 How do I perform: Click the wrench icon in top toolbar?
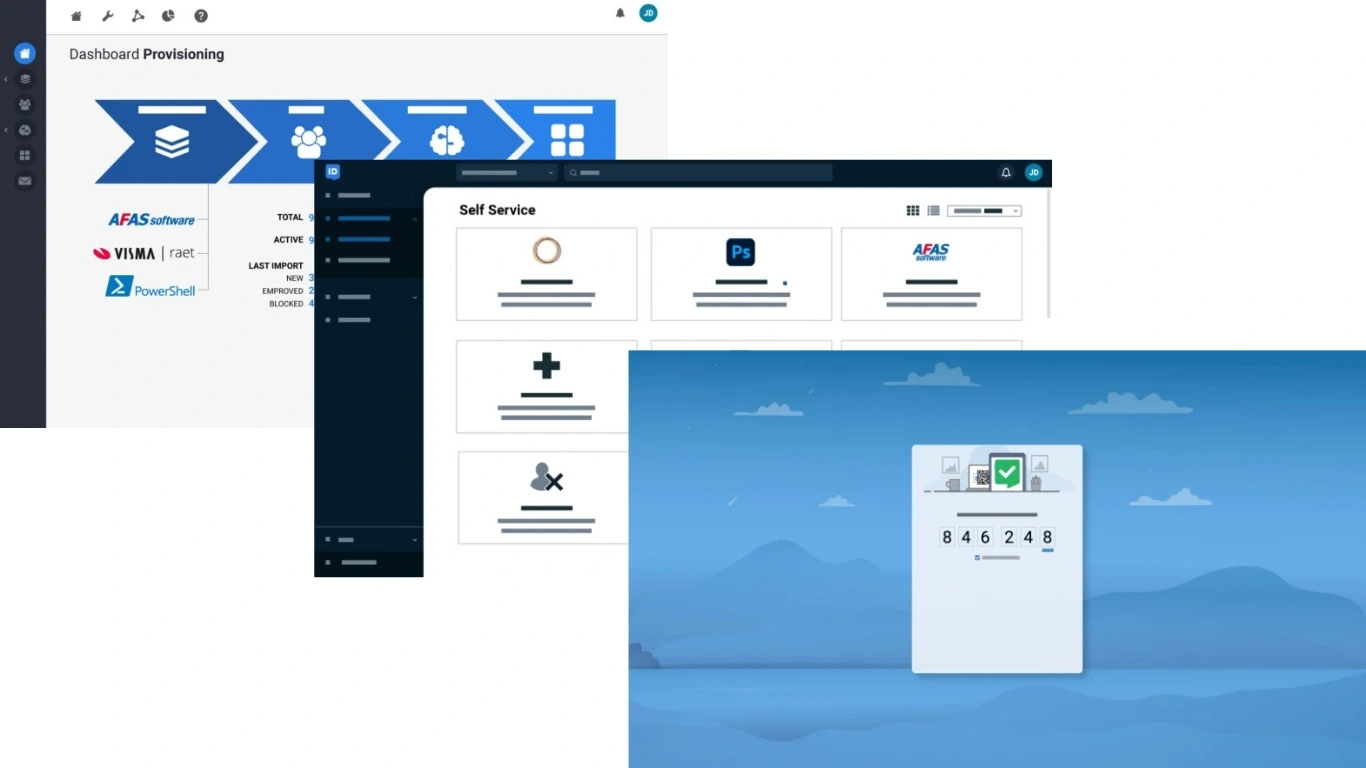(x=108, y=16)
